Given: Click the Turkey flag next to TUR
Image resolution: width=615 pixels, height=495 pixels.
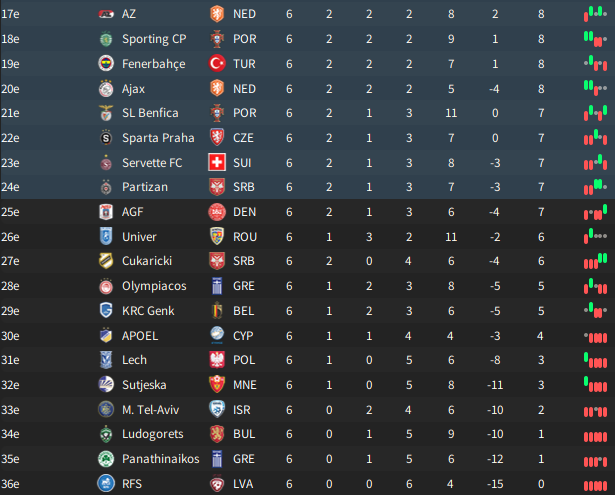Looking at the screenshot, I should (x=215, y=63).
